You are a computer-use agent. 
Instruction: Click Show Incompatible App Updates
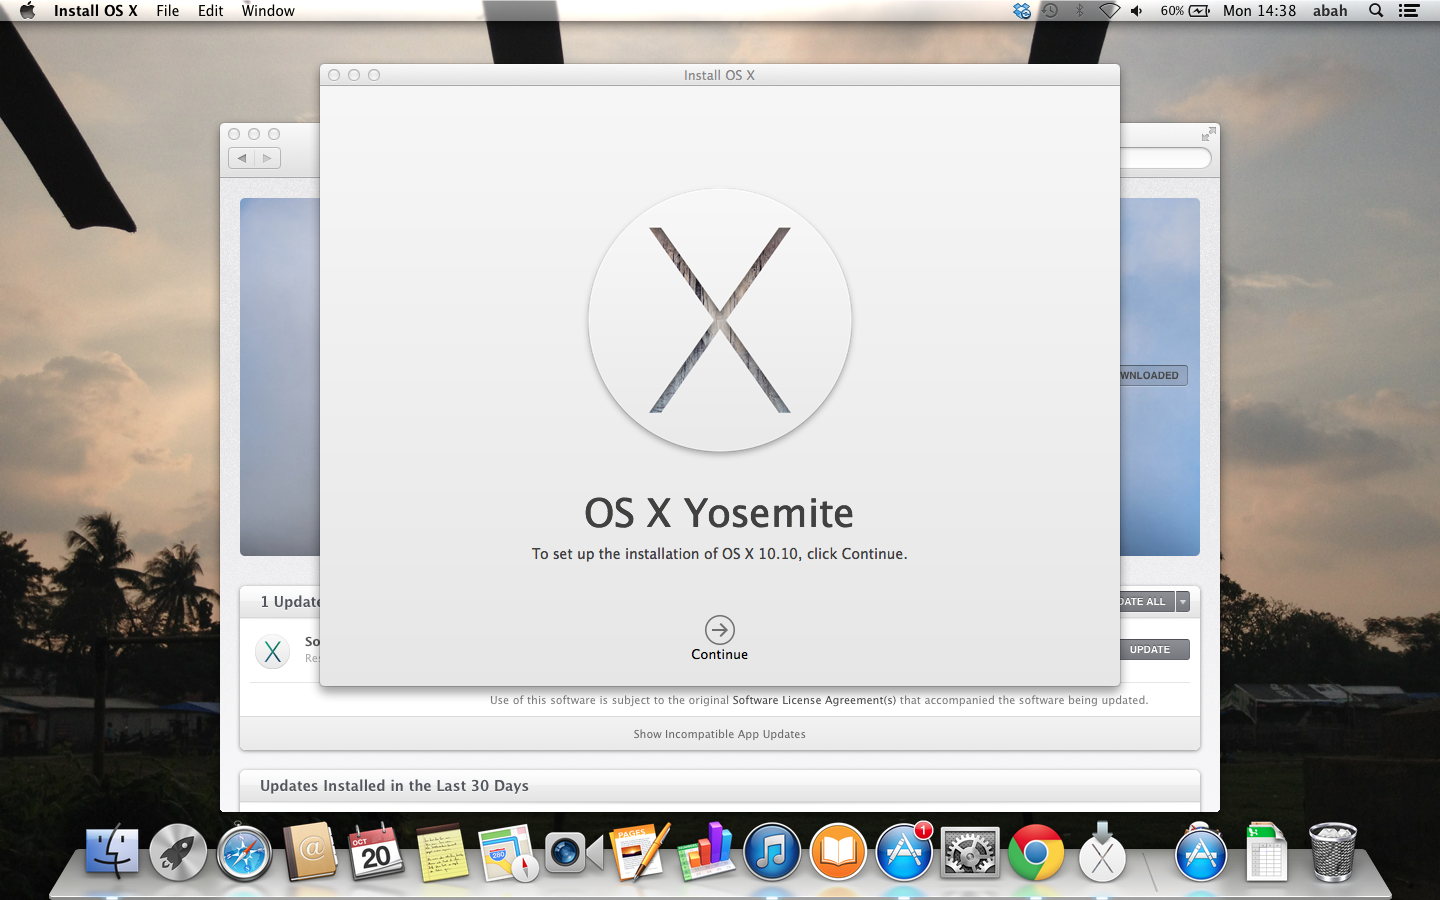point(719,734)
